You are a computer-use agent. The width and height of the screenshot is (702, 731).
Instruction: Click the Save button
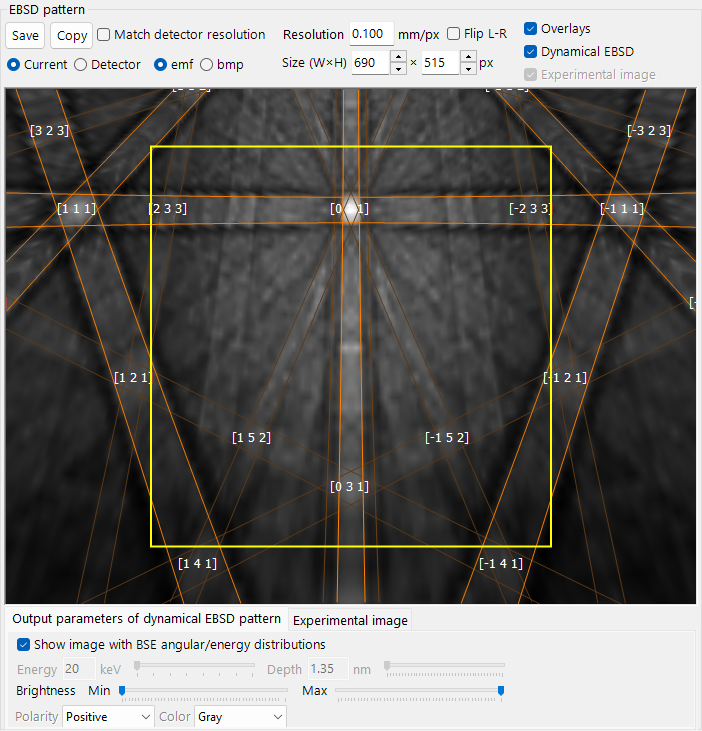pyautogui.click(x=25, y=35)
